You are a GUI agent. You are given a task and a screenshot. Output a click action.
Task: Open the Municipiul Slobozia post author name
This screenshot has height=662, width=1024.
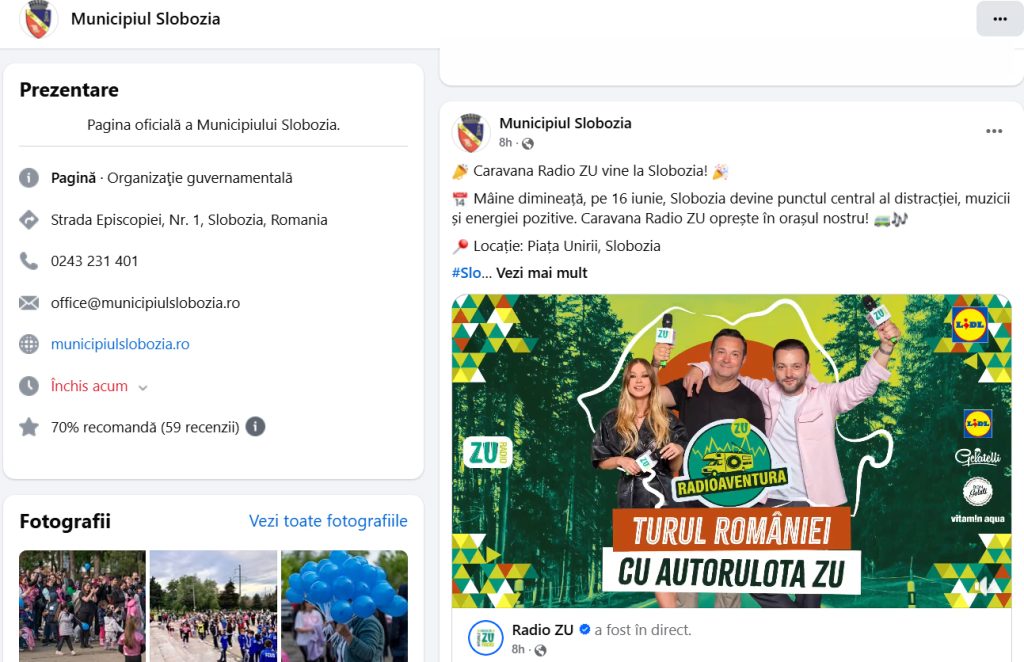click(565, 123)
